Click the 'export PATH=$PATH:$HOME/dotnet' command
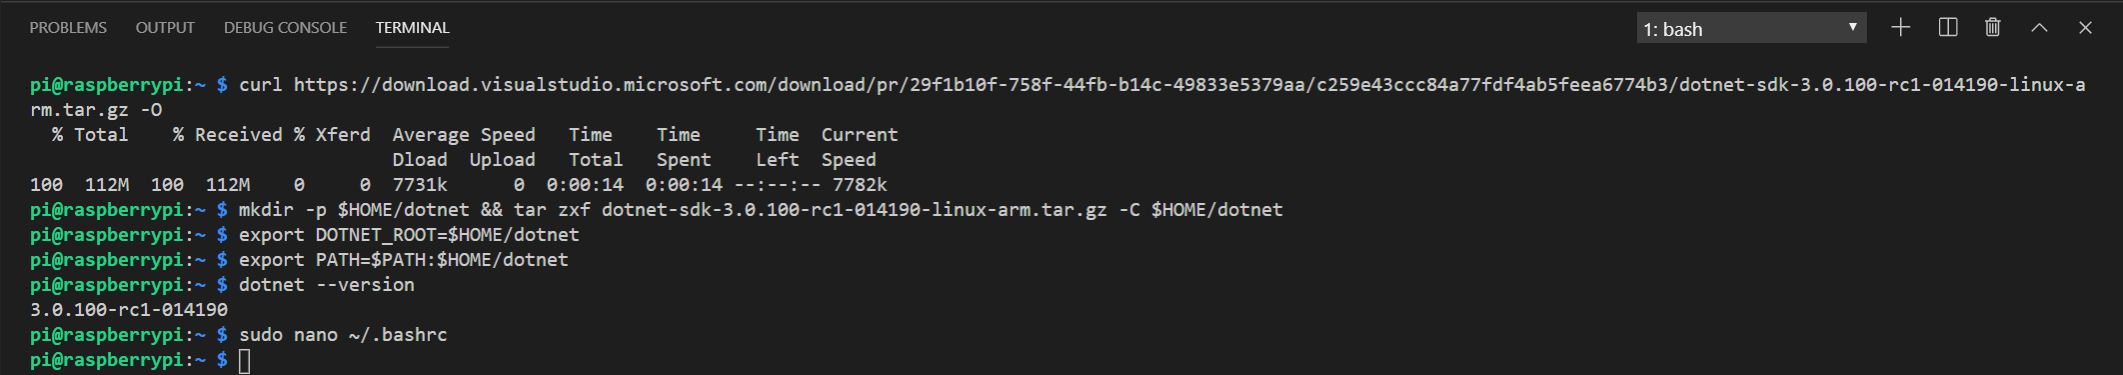Image resolution: width=2123 pixels, height=375 pixels. (x=403, y=260)
